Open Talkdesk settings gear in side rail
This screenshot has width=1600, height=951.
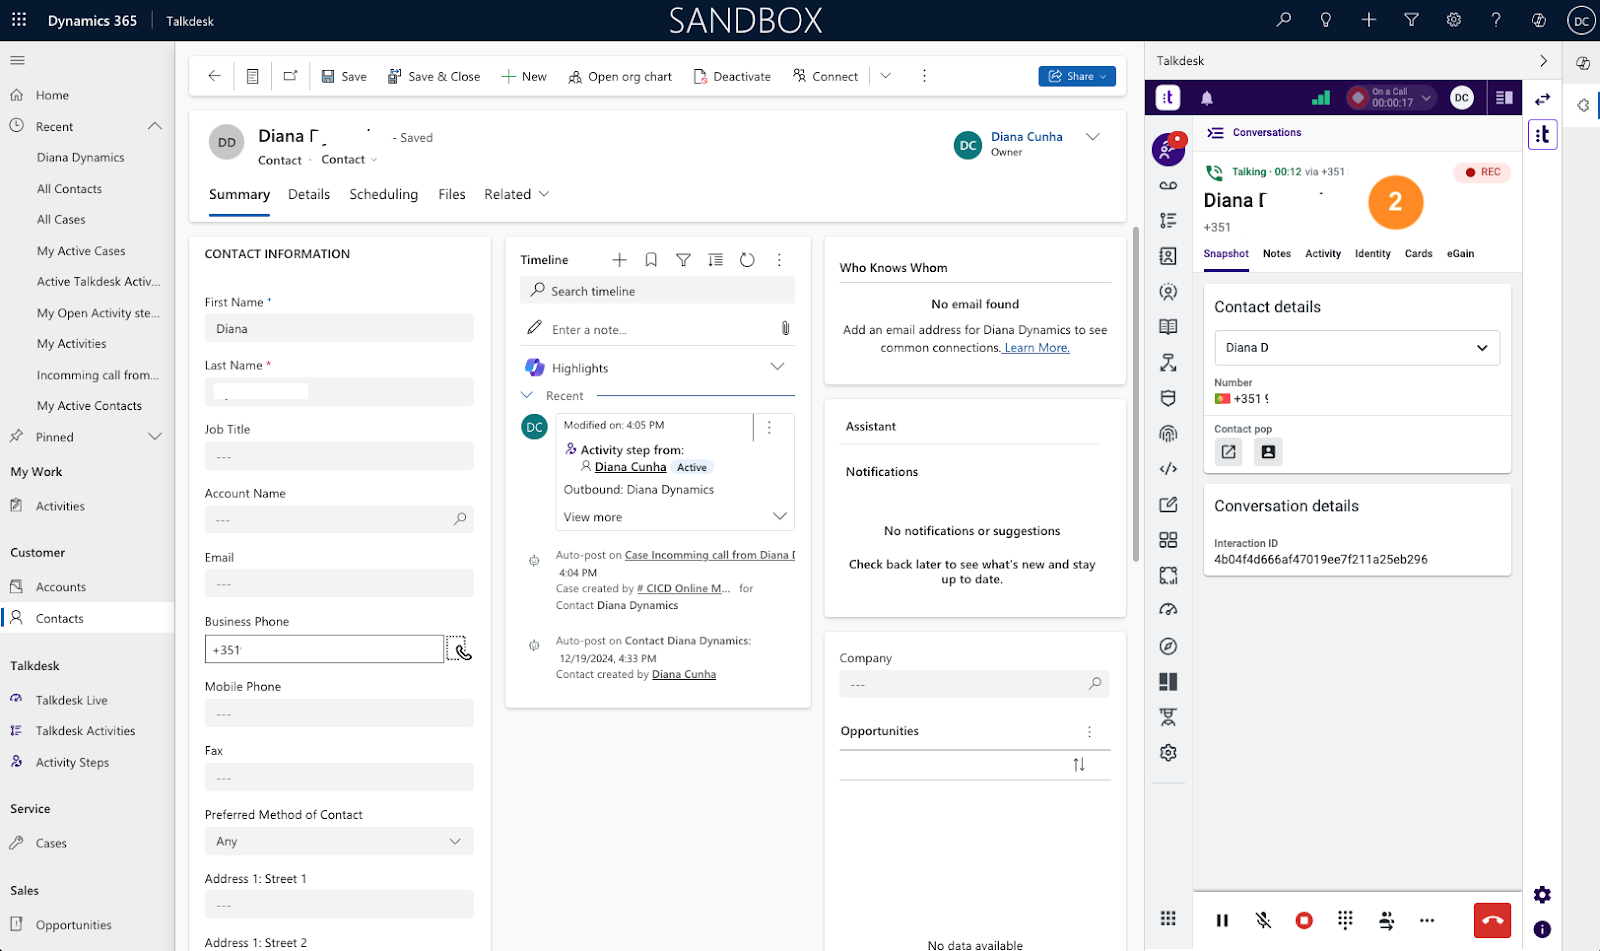(1168, 753)
